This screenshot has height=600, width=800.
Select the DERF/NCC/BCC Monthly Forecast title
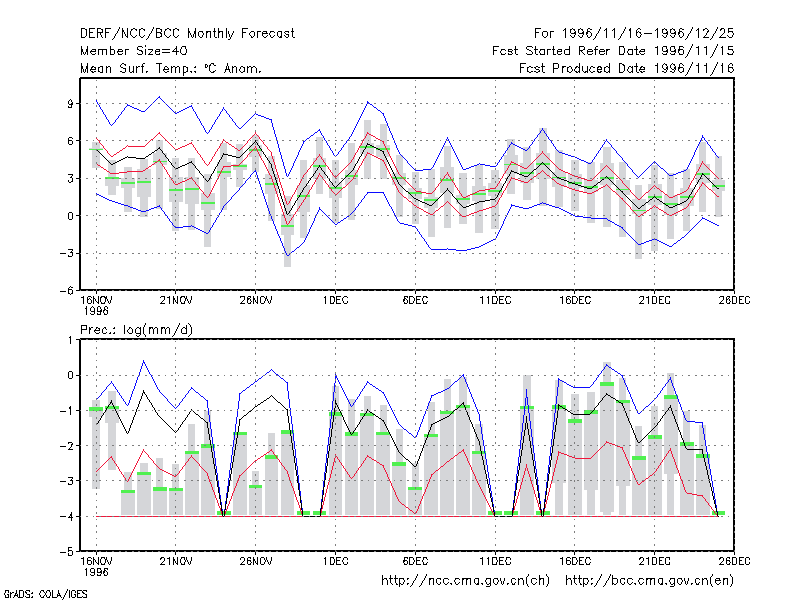pyautogui.click(x=187, y=34)
